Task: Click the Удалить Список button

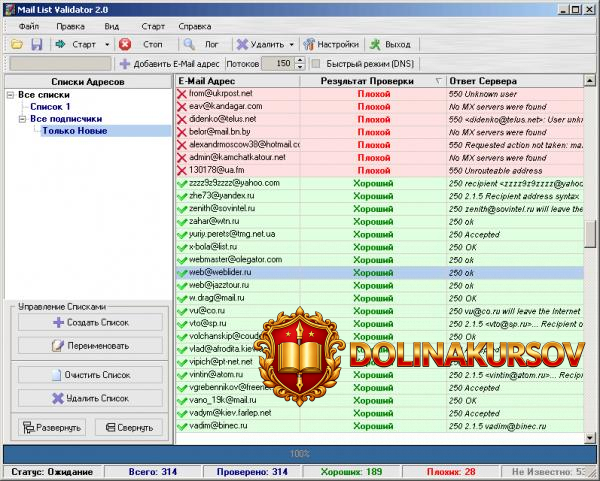Action: coord(90,398)
